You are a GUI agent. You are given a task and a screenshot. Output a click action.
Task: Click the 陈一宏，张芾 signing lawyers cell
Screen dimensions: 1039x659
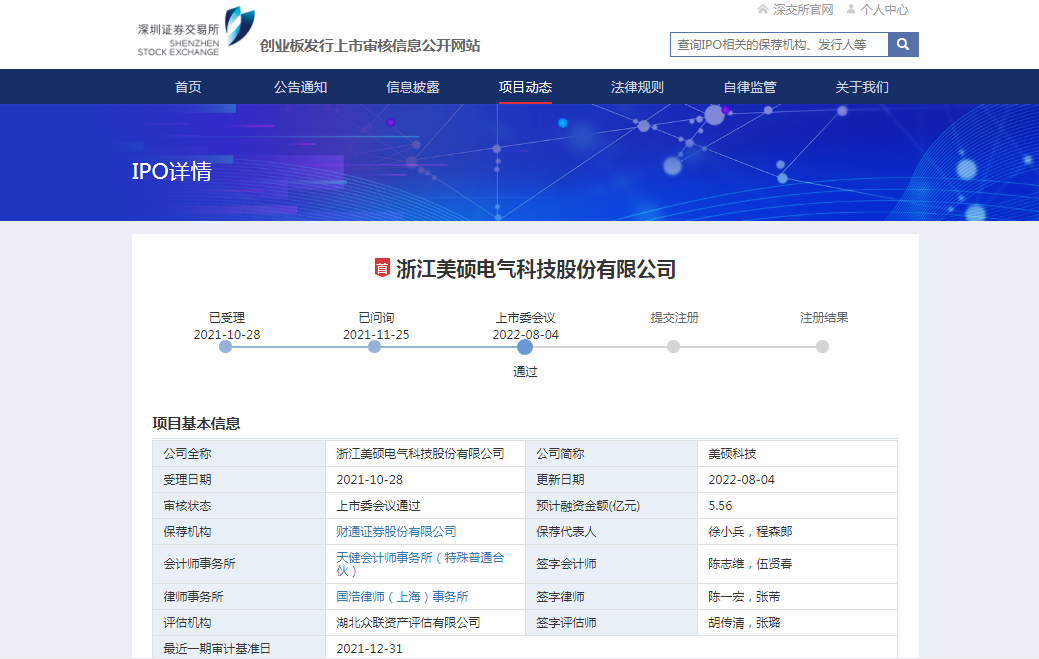[798, 597]
